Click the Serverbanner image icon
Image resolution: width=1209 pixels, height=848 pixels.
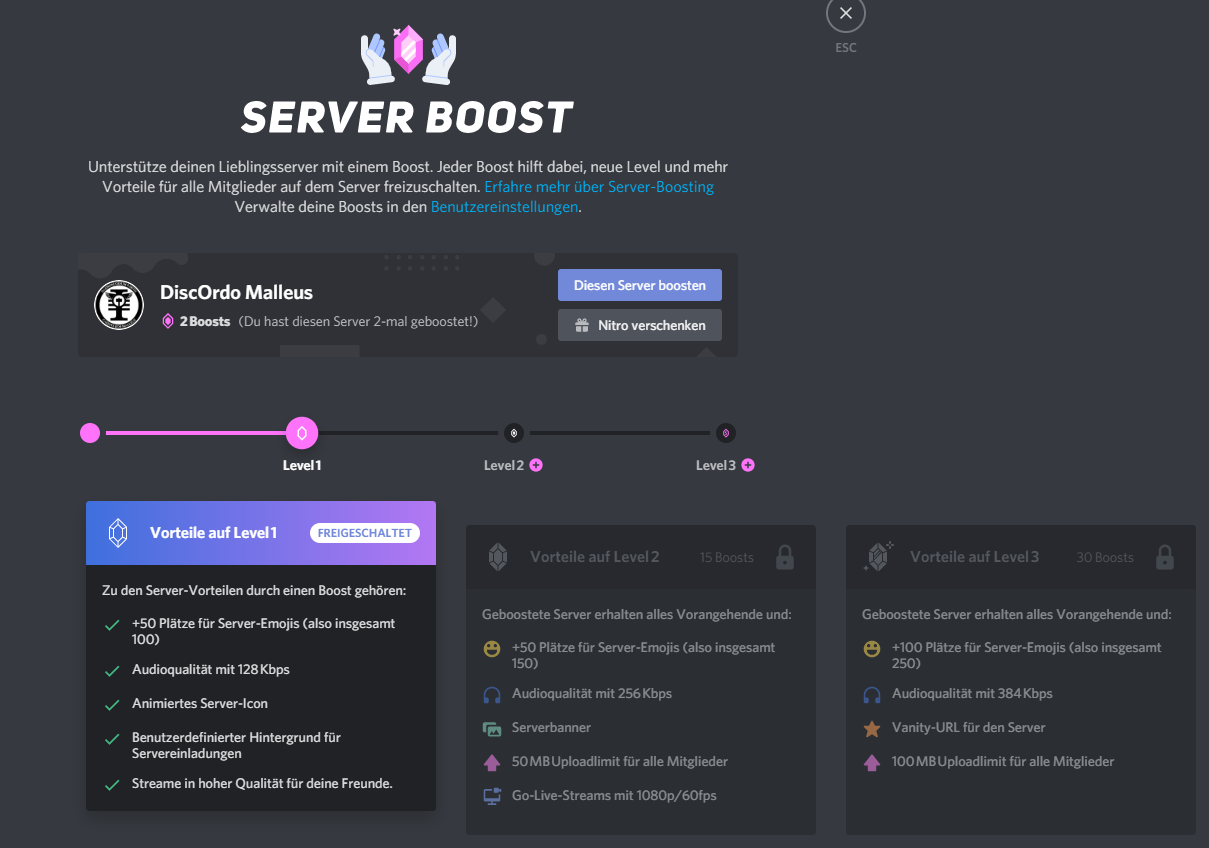[492, 729]
